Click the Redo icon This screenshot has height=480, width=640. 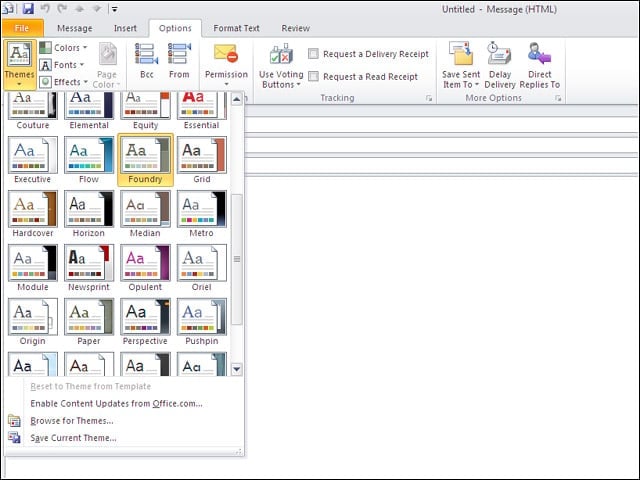tap(62, 9)
